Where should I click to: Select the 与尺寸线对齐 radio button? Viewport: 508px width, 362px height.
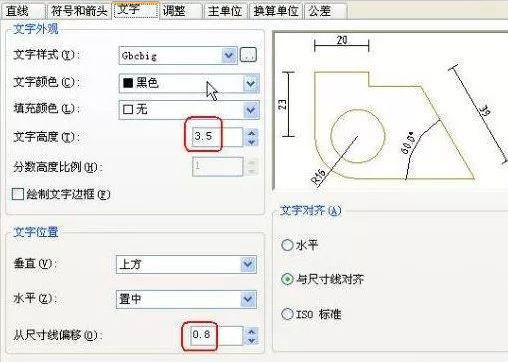pos(287,279)
